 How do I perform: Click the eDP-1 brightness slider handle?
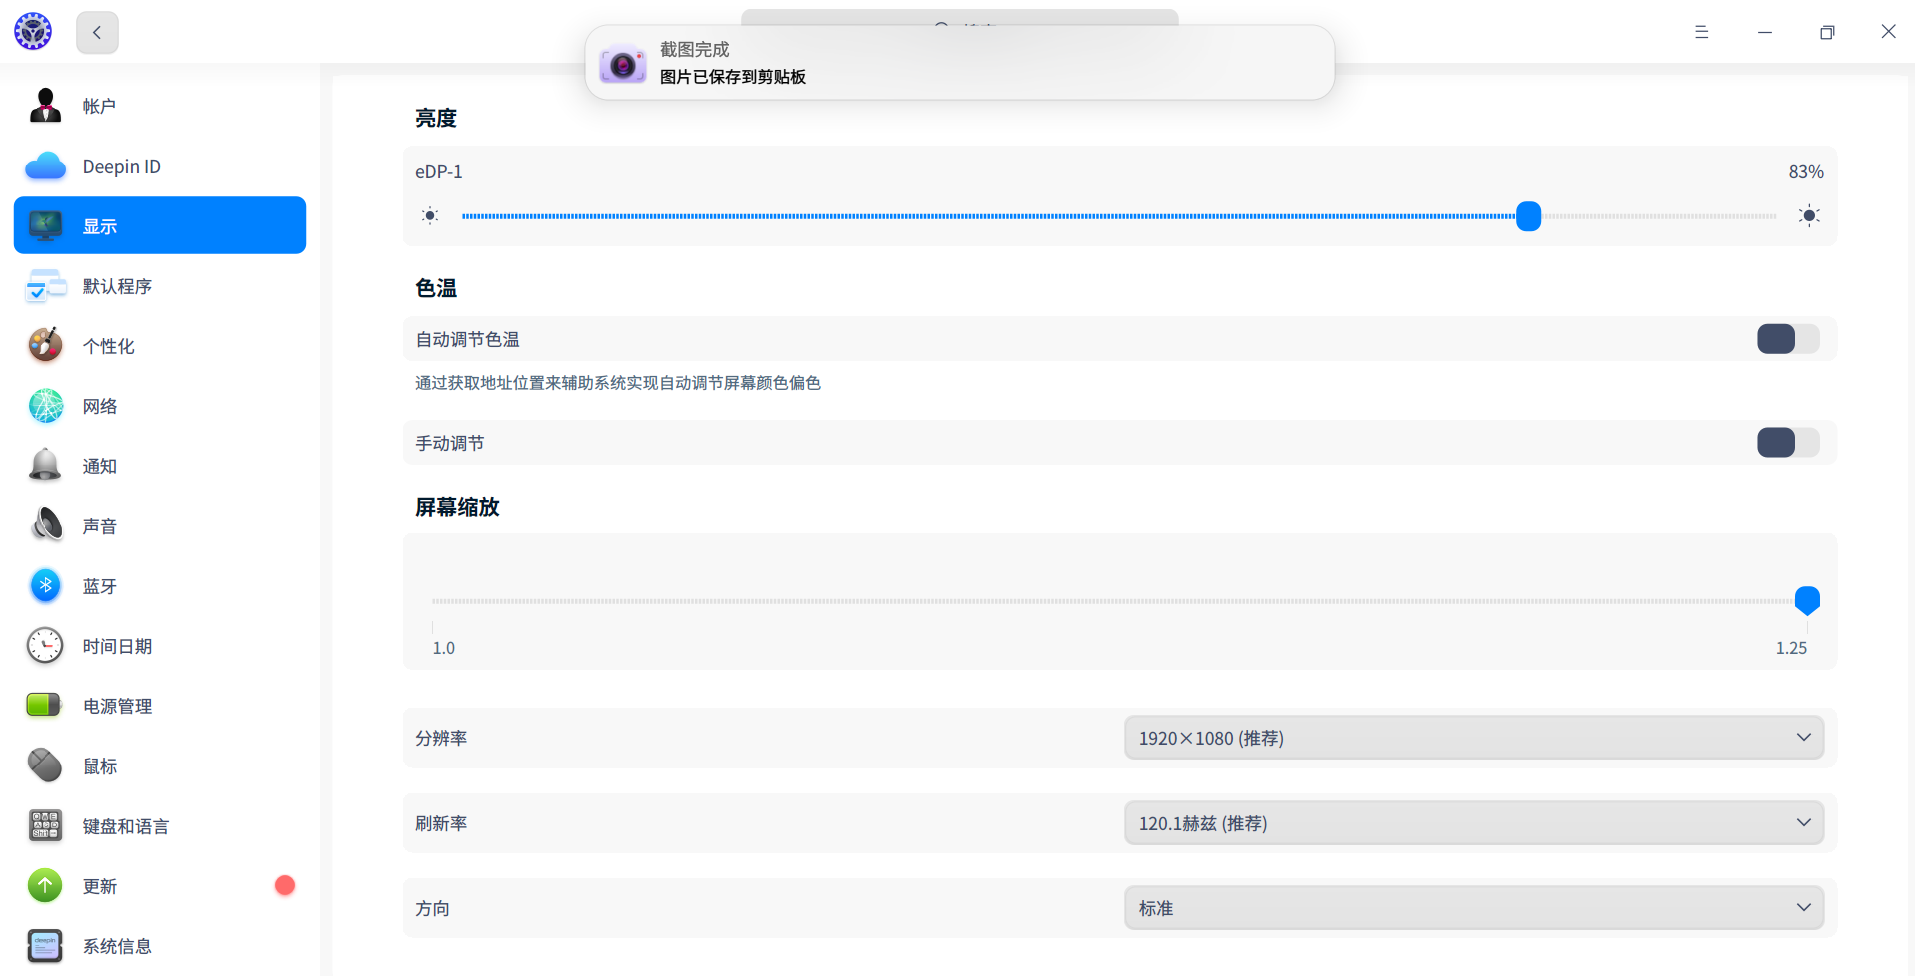(x=1528, y=216)
